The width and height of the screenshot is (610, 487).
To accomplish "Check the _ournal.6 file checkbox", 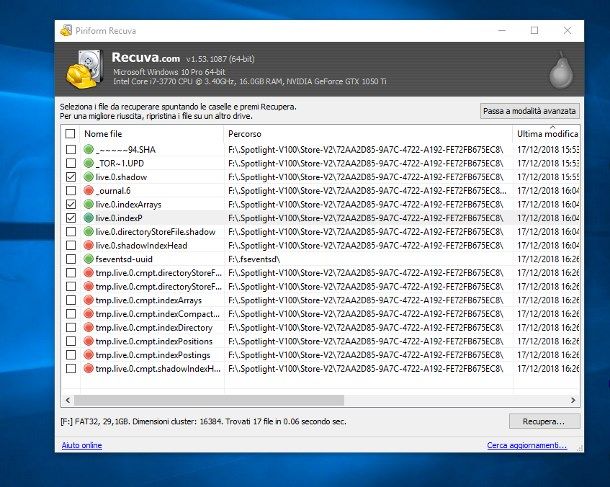I will (71, 191).
